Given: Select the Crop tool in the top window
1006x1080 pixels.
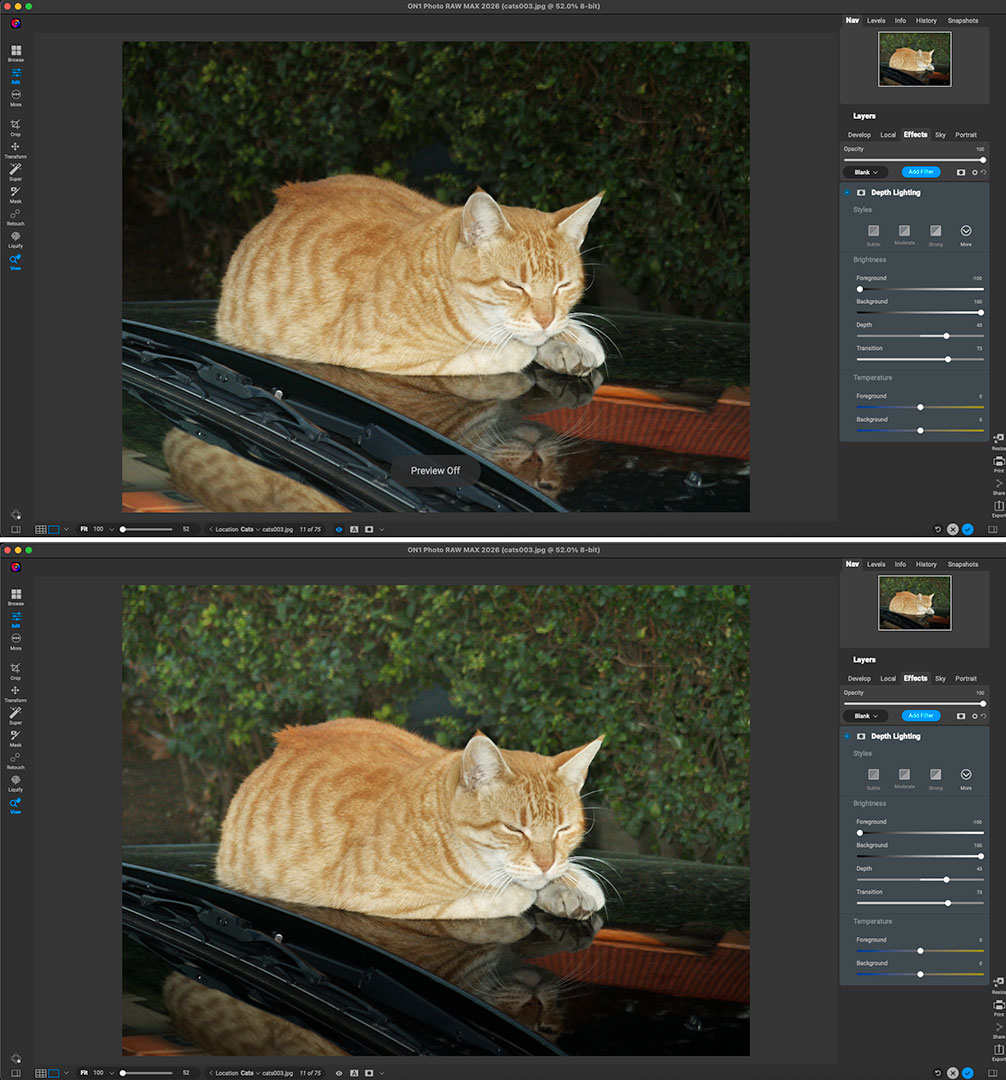Looking at the screenshot, I should coord(16,125).
